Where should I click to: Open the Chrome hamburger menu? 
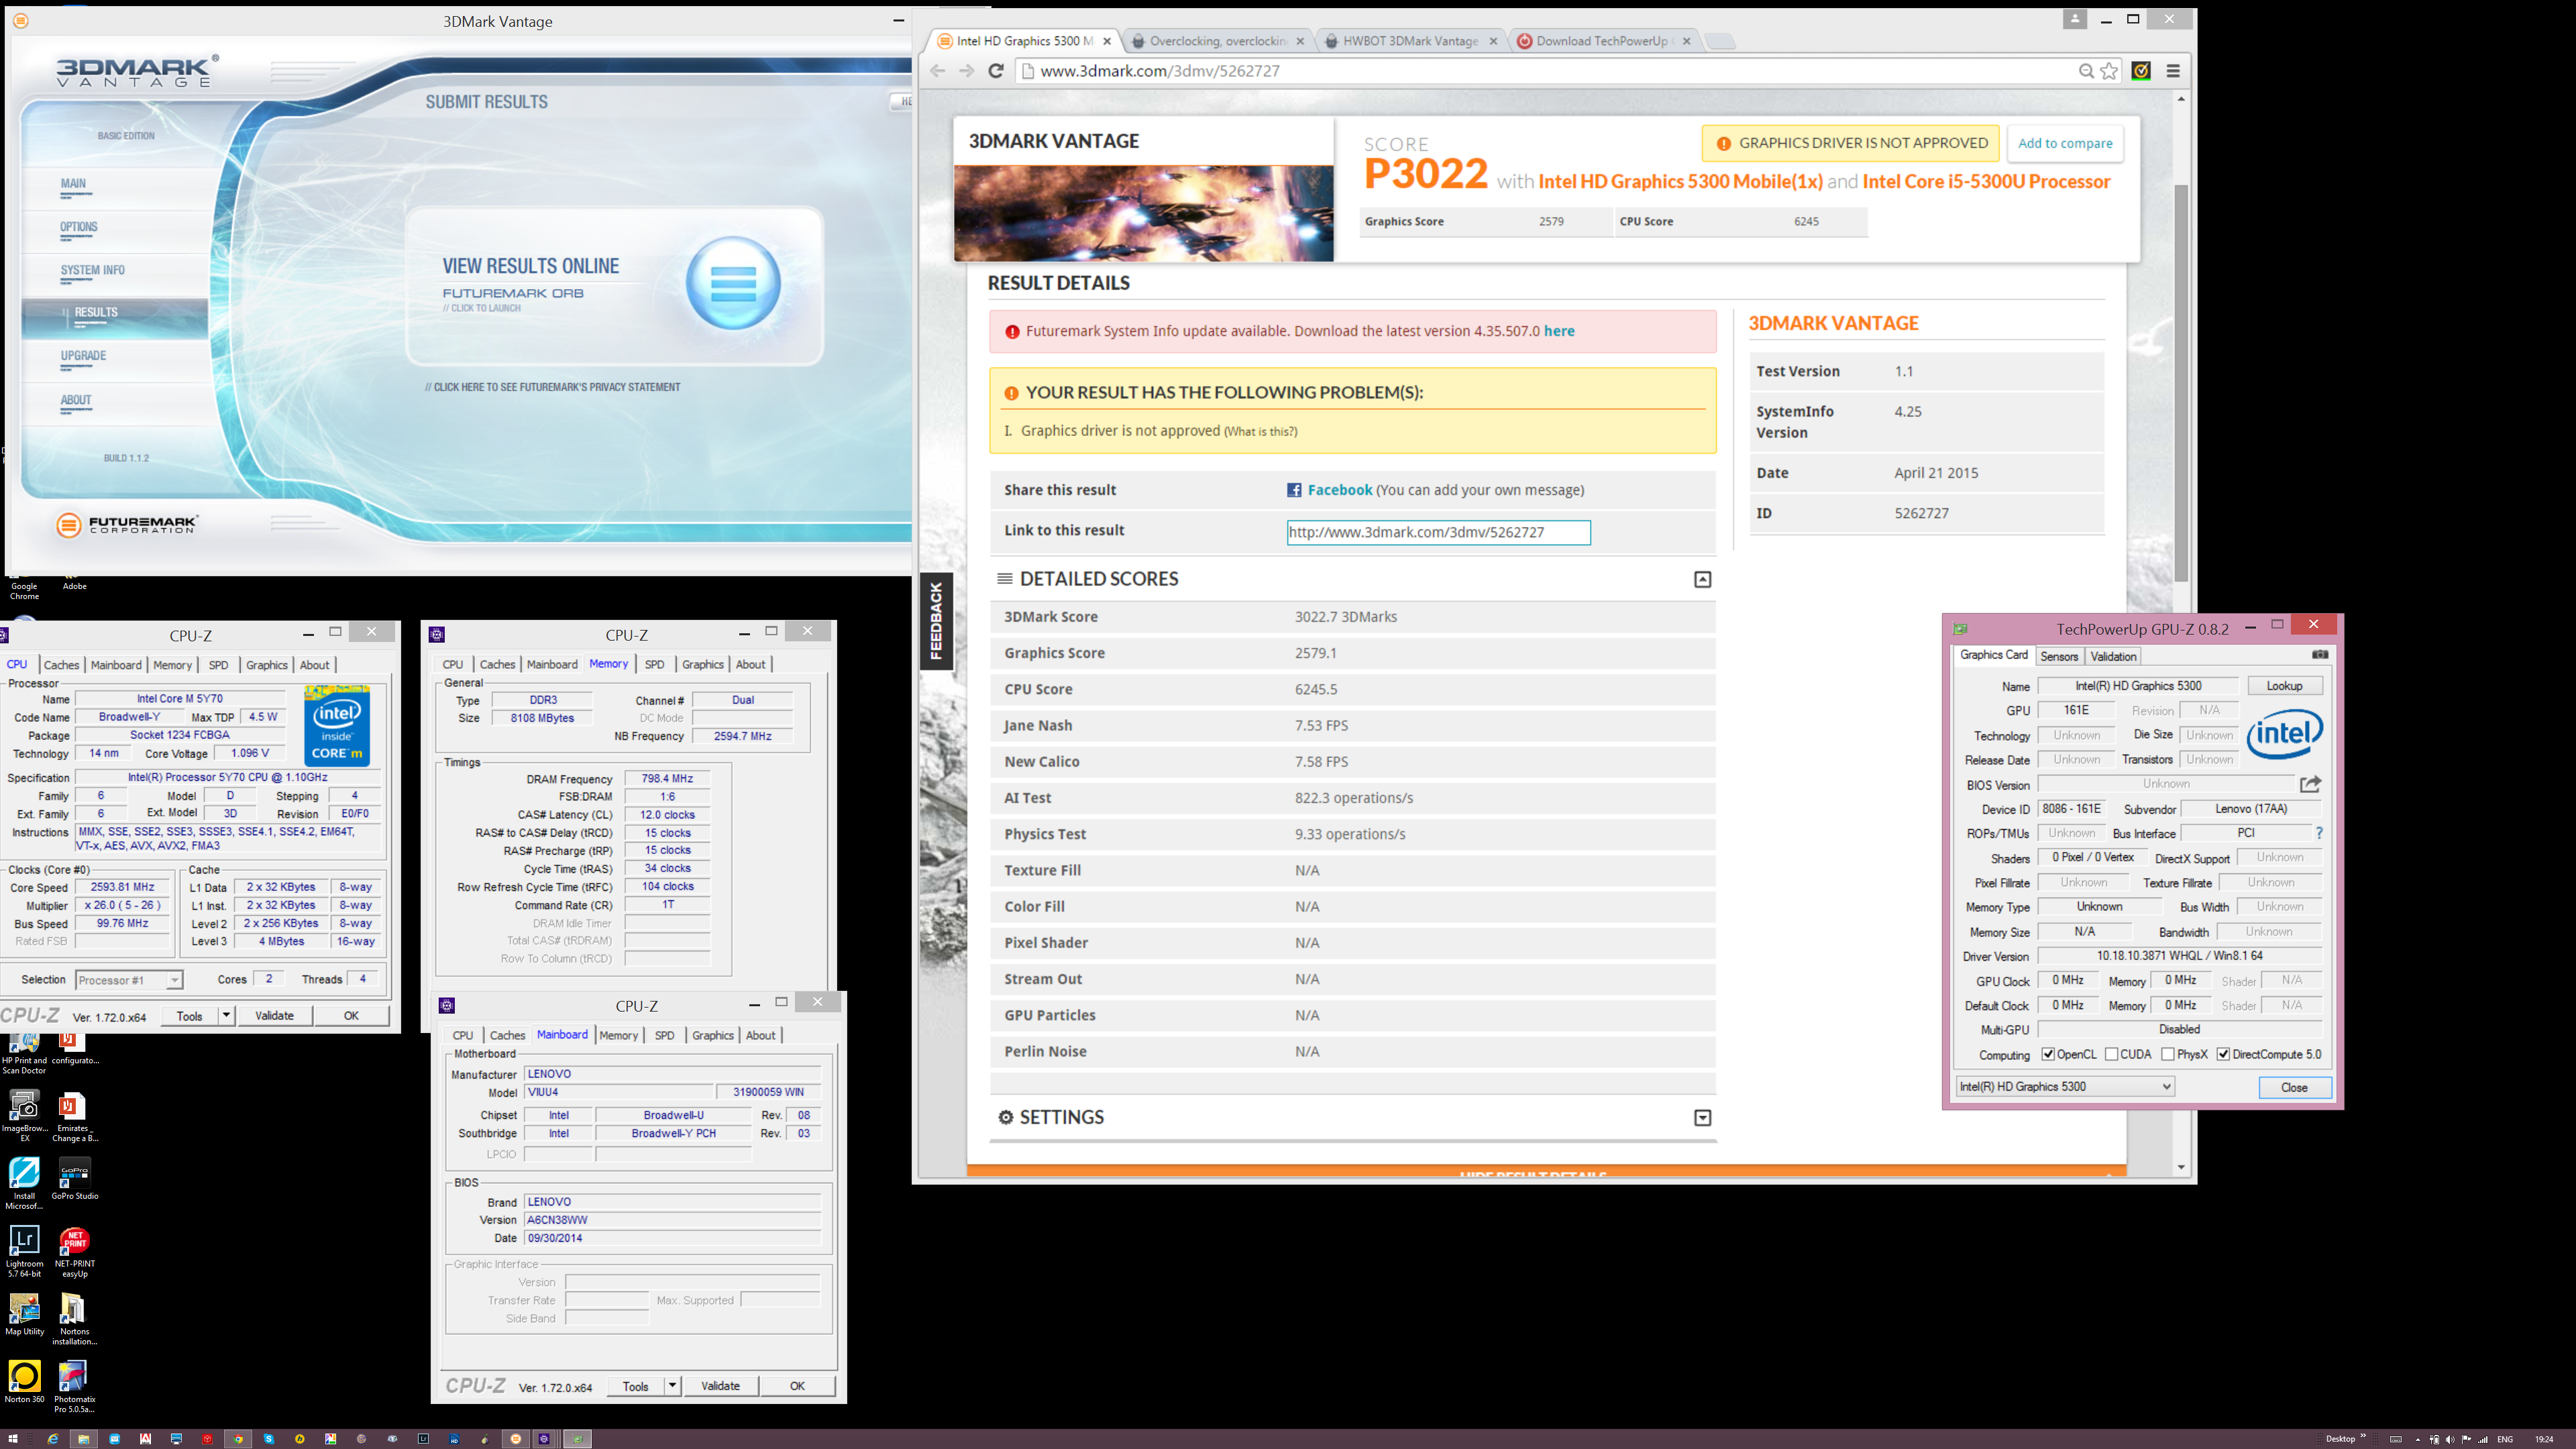click(x=2173, y=71)
